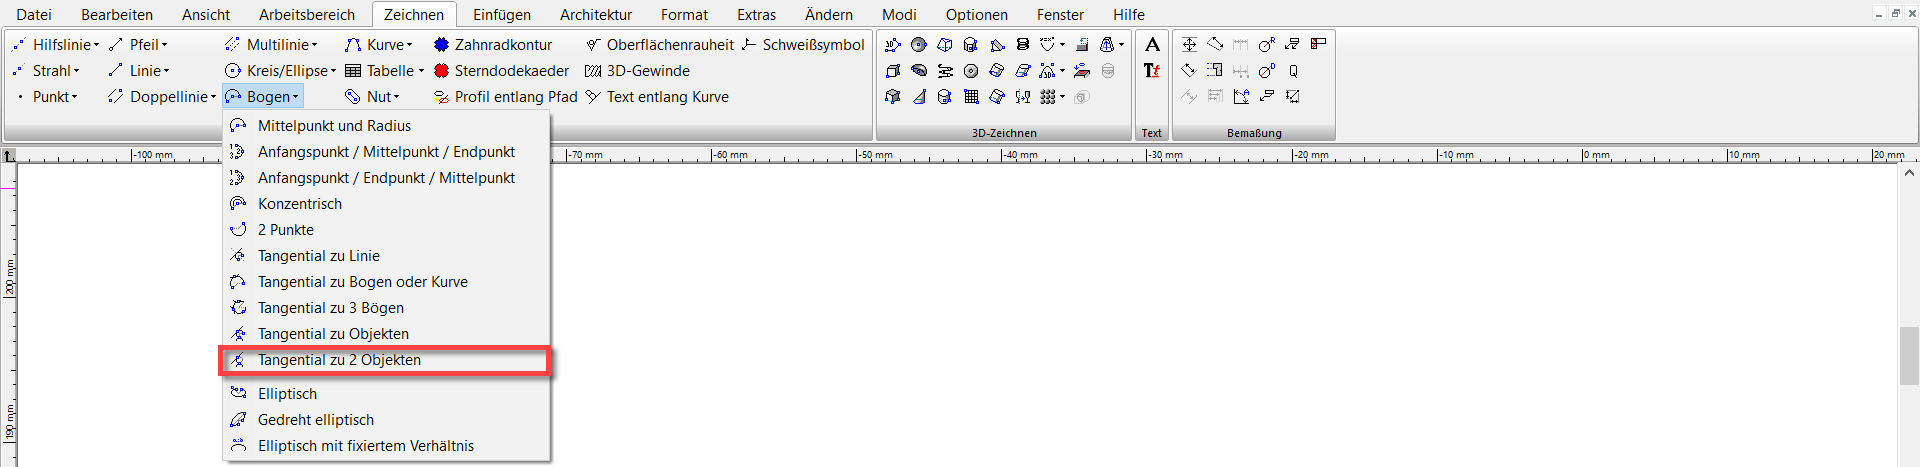The height and width of the screenshot is (467, 1920).
Task: Choose Konzentrisch arc option
Action: [x=386, y=204]
